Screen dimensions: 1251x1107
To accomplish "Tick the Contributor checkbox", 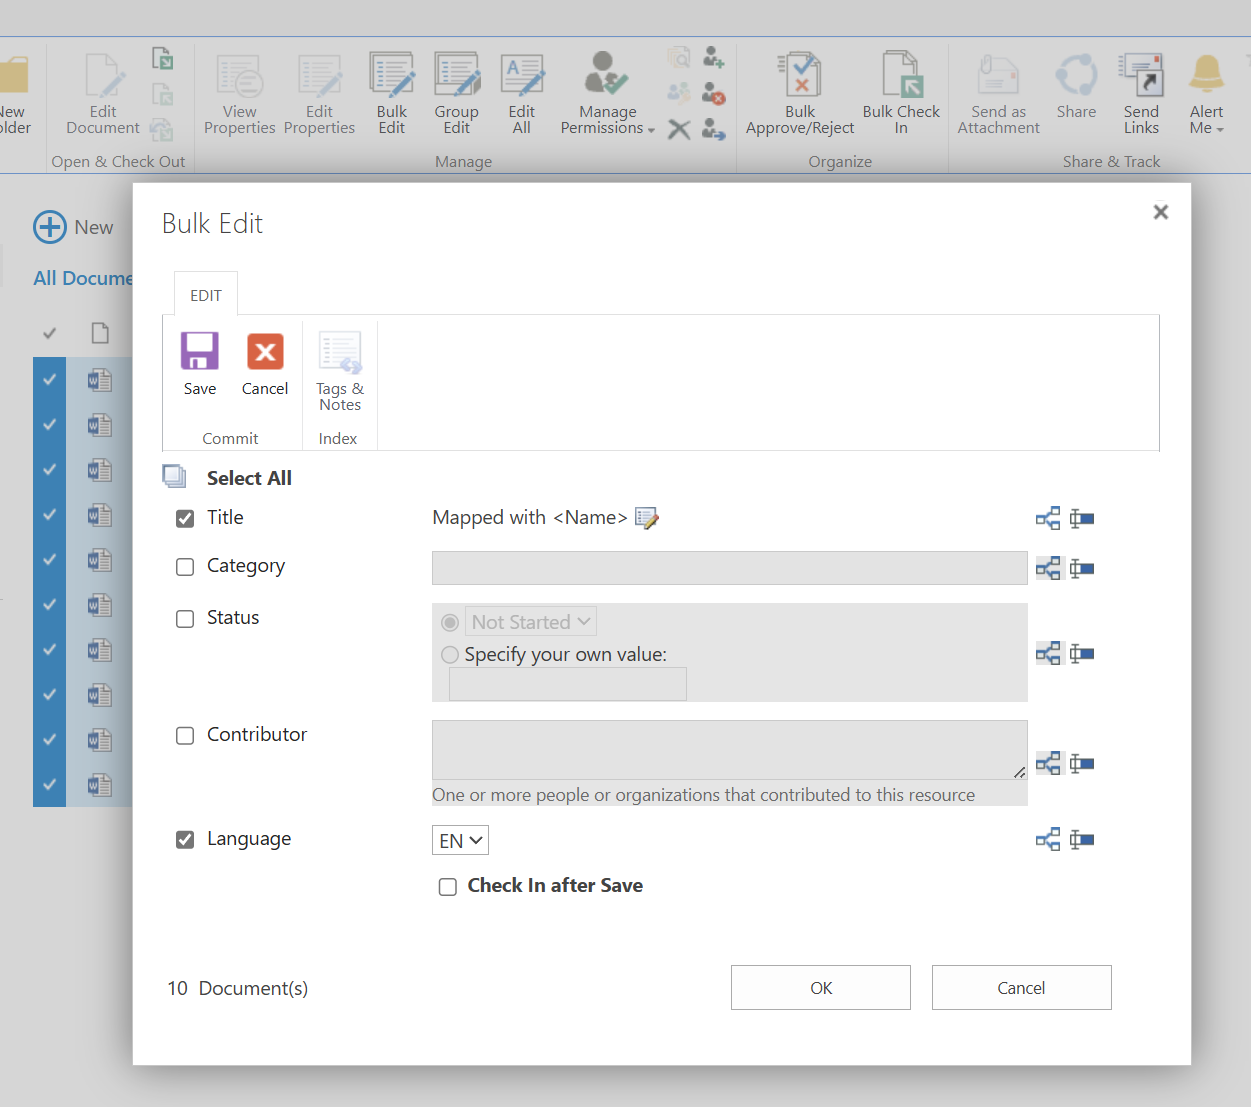I will [x=185, y=736].
